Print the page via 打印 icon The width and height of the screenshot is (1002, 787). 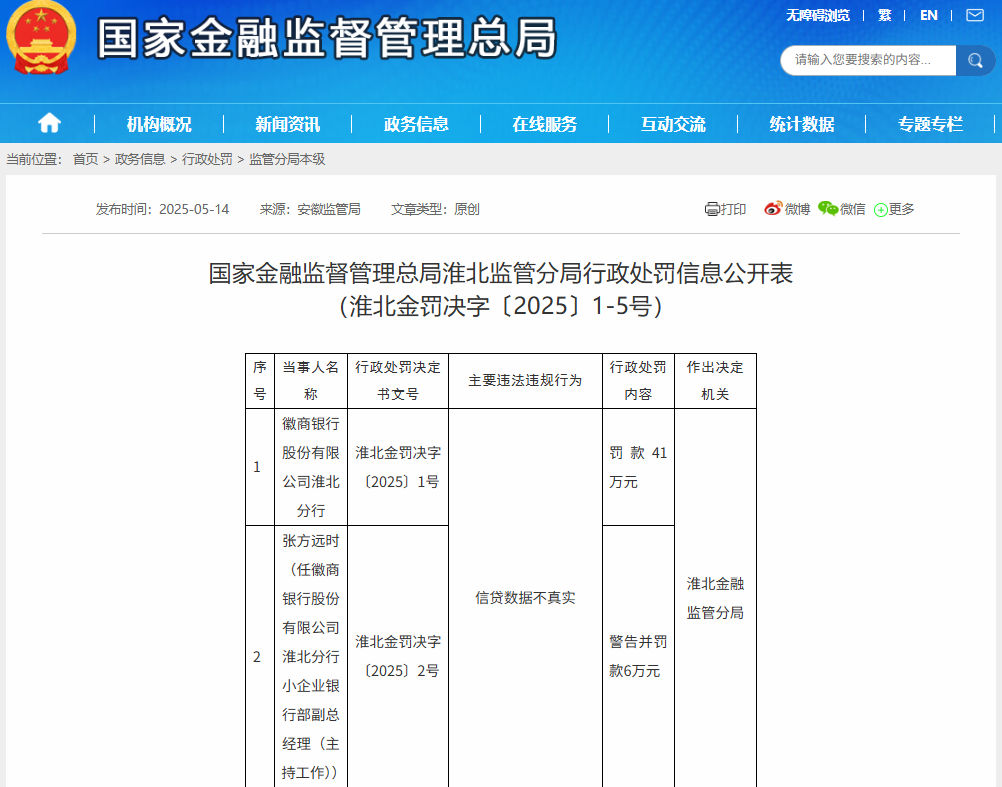point(725,209)
